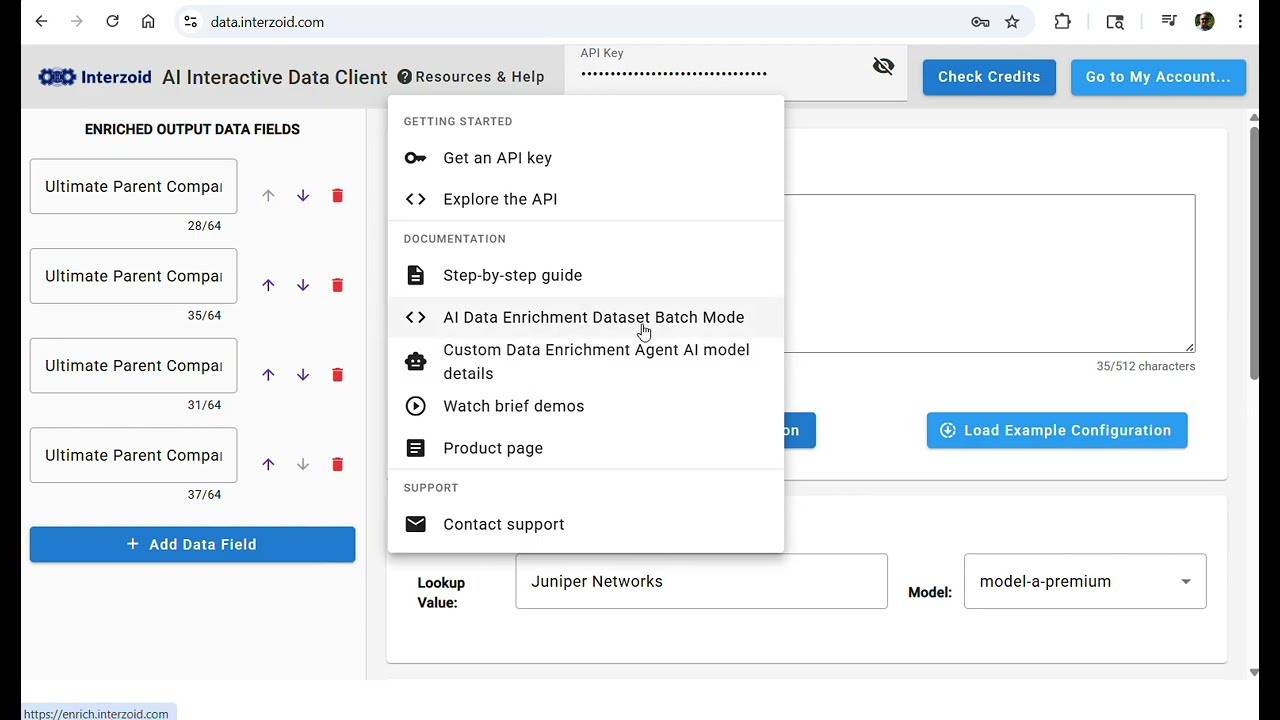Screen dimensions: 1280x720
Task: Click the description textarea with 35/512 counter
Action: (989, 273)
